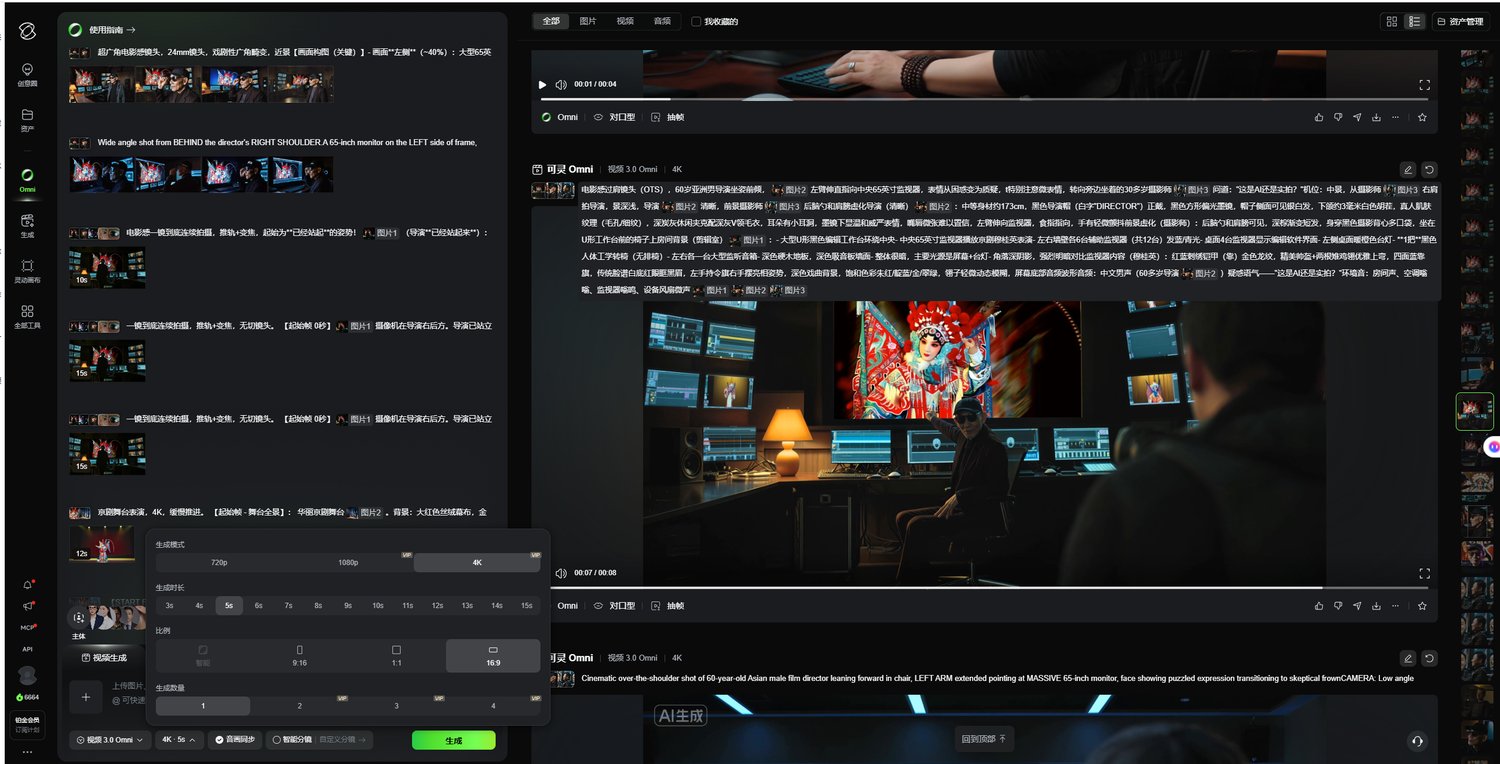The width and height of the screenshot is (1500, 764).
Task: Open 资产管理
Action: [1460, 21]
